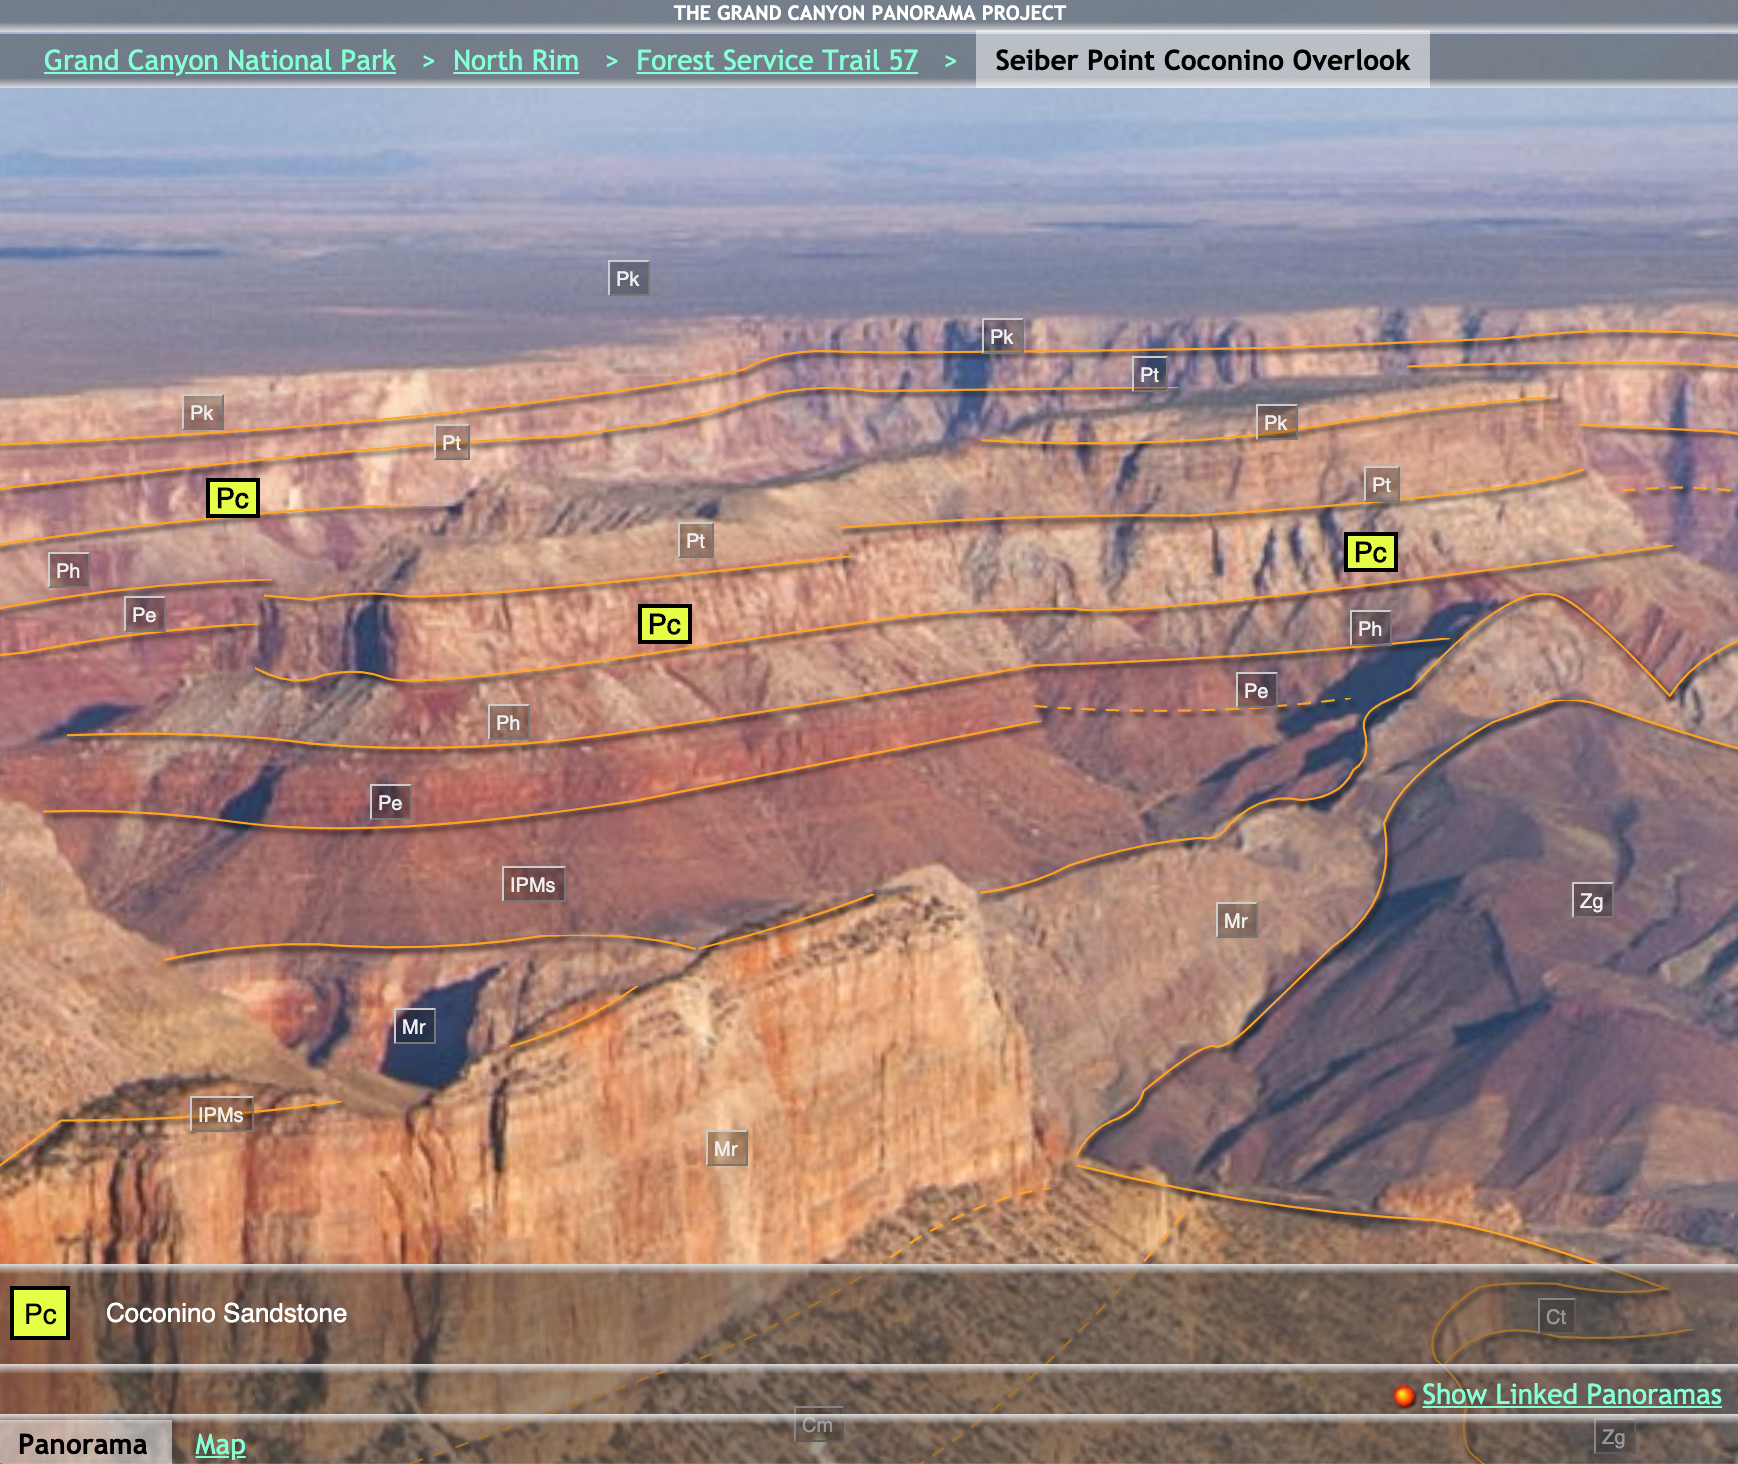Viewport: 1738px width, 1464px height.
Task: Click Seiber Point Coconino Overlook title
Action: coord(1202,60)
